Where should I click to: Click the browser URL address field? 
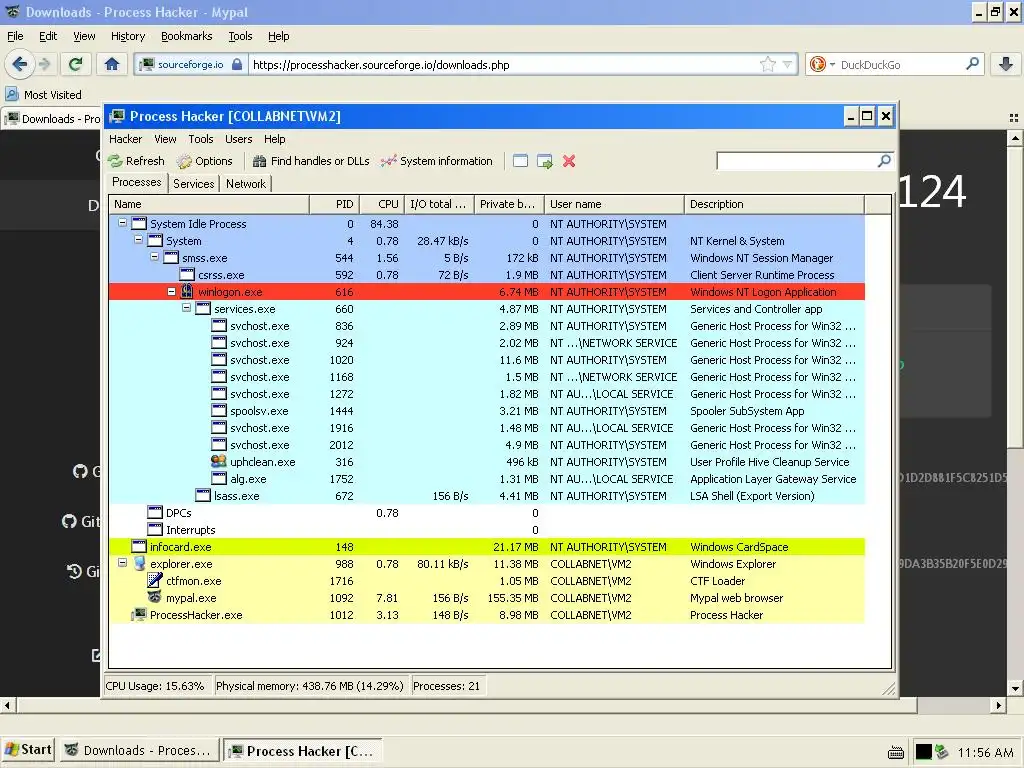503,64
